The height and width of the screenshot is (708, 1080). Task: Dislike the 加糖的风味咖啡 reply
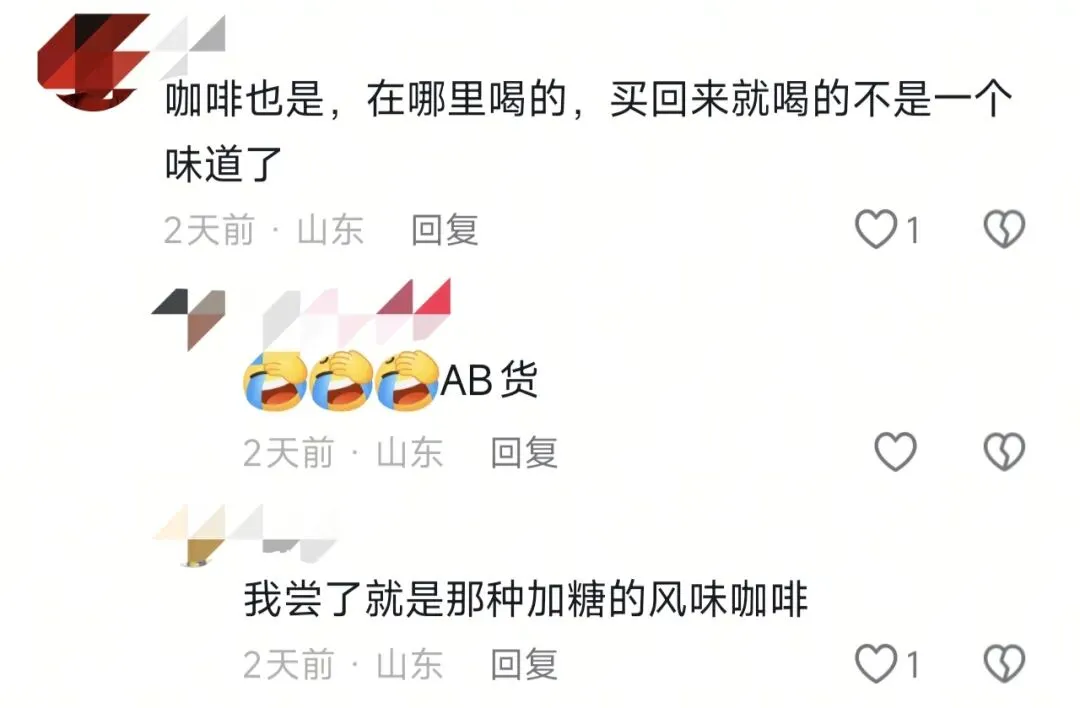point(1004,663)
